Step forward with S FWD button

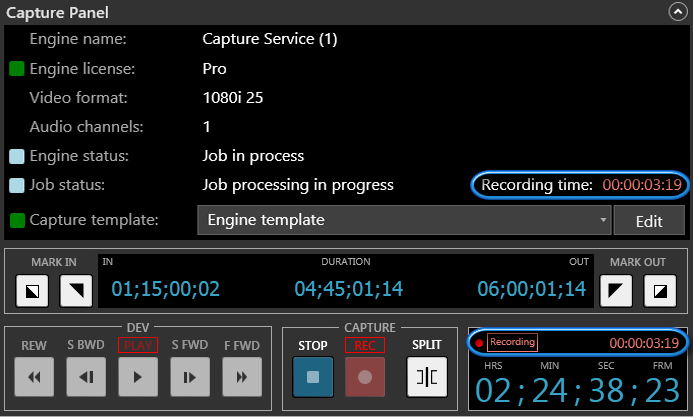[x=190, y=377]
